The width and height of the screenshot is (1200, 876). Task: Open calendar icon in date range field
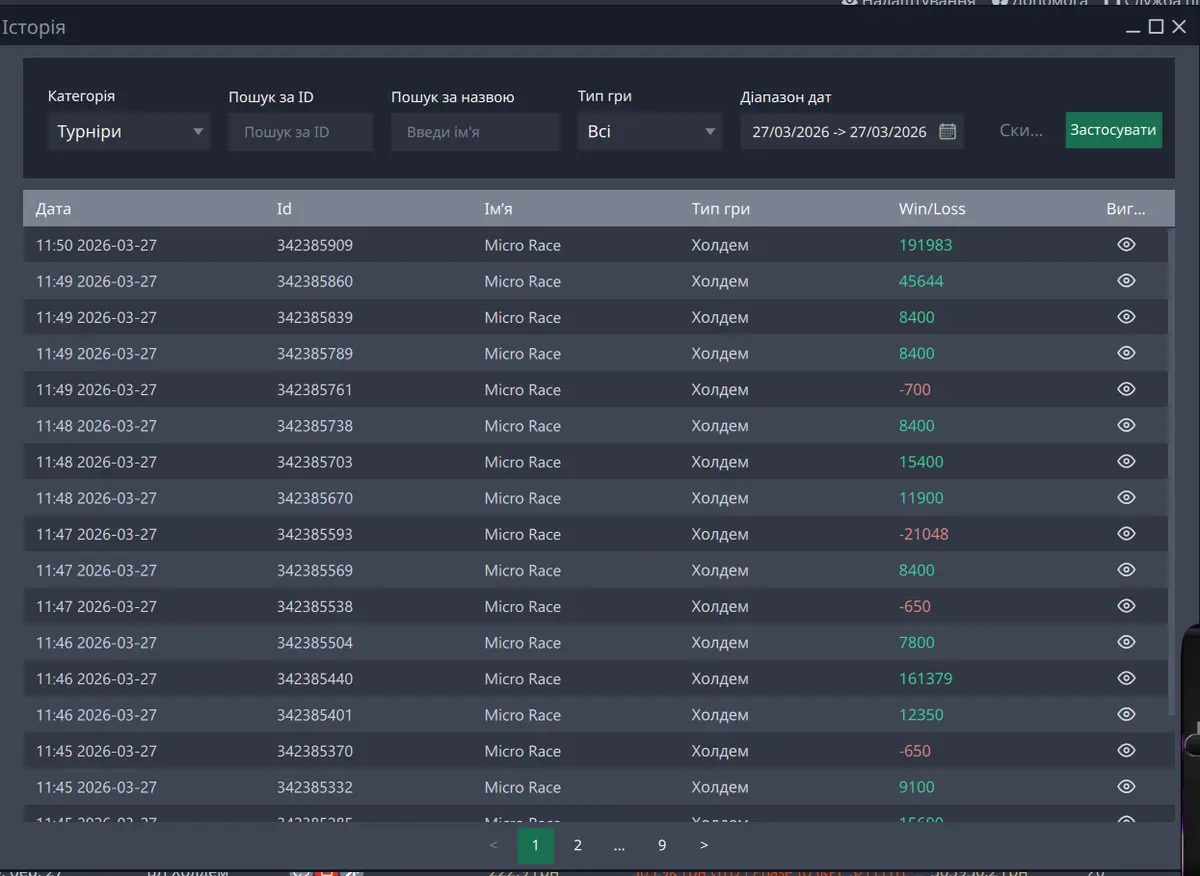pyautogui.click(x=948, y=132)
